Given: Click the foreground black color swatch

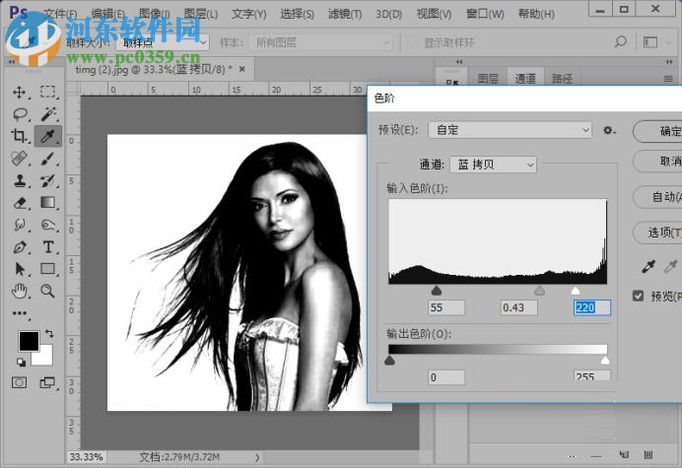Looking at the screenshot, I should pyautogui.click(x=29, y=341).
